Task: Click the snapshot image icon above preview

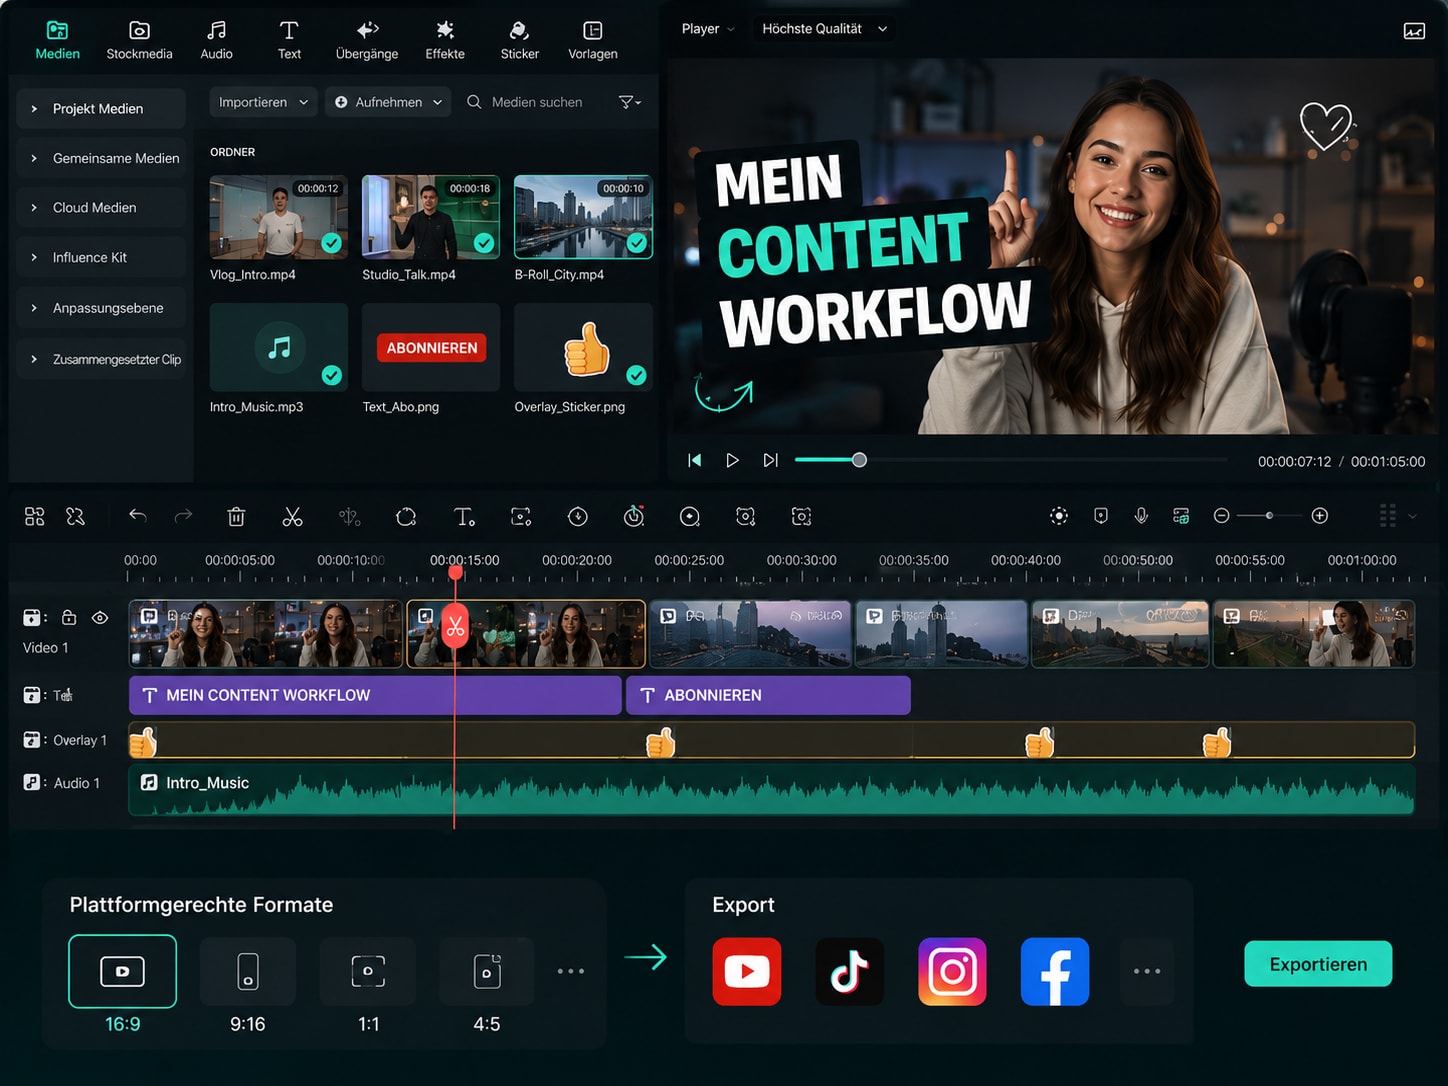Action: [1414, 31]
